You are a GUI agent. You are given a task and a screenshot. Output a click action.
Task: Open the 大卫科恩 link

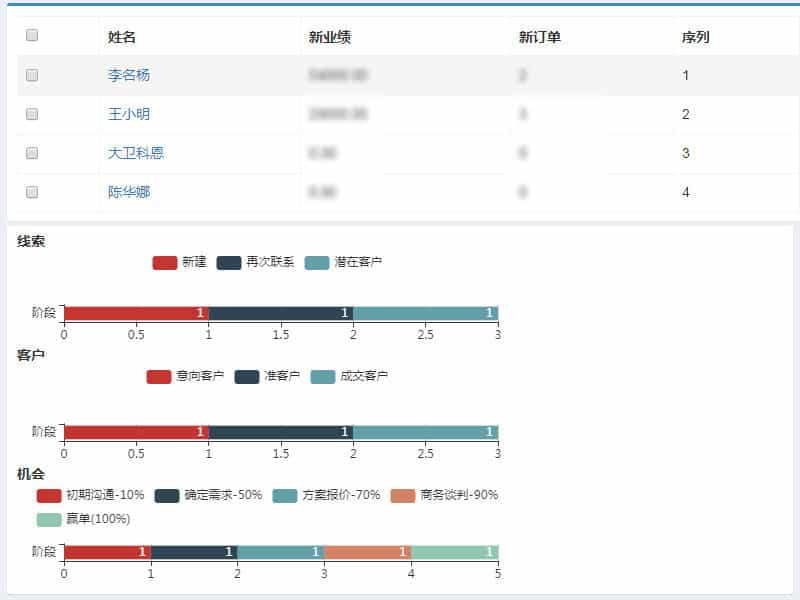coord(136,153)
